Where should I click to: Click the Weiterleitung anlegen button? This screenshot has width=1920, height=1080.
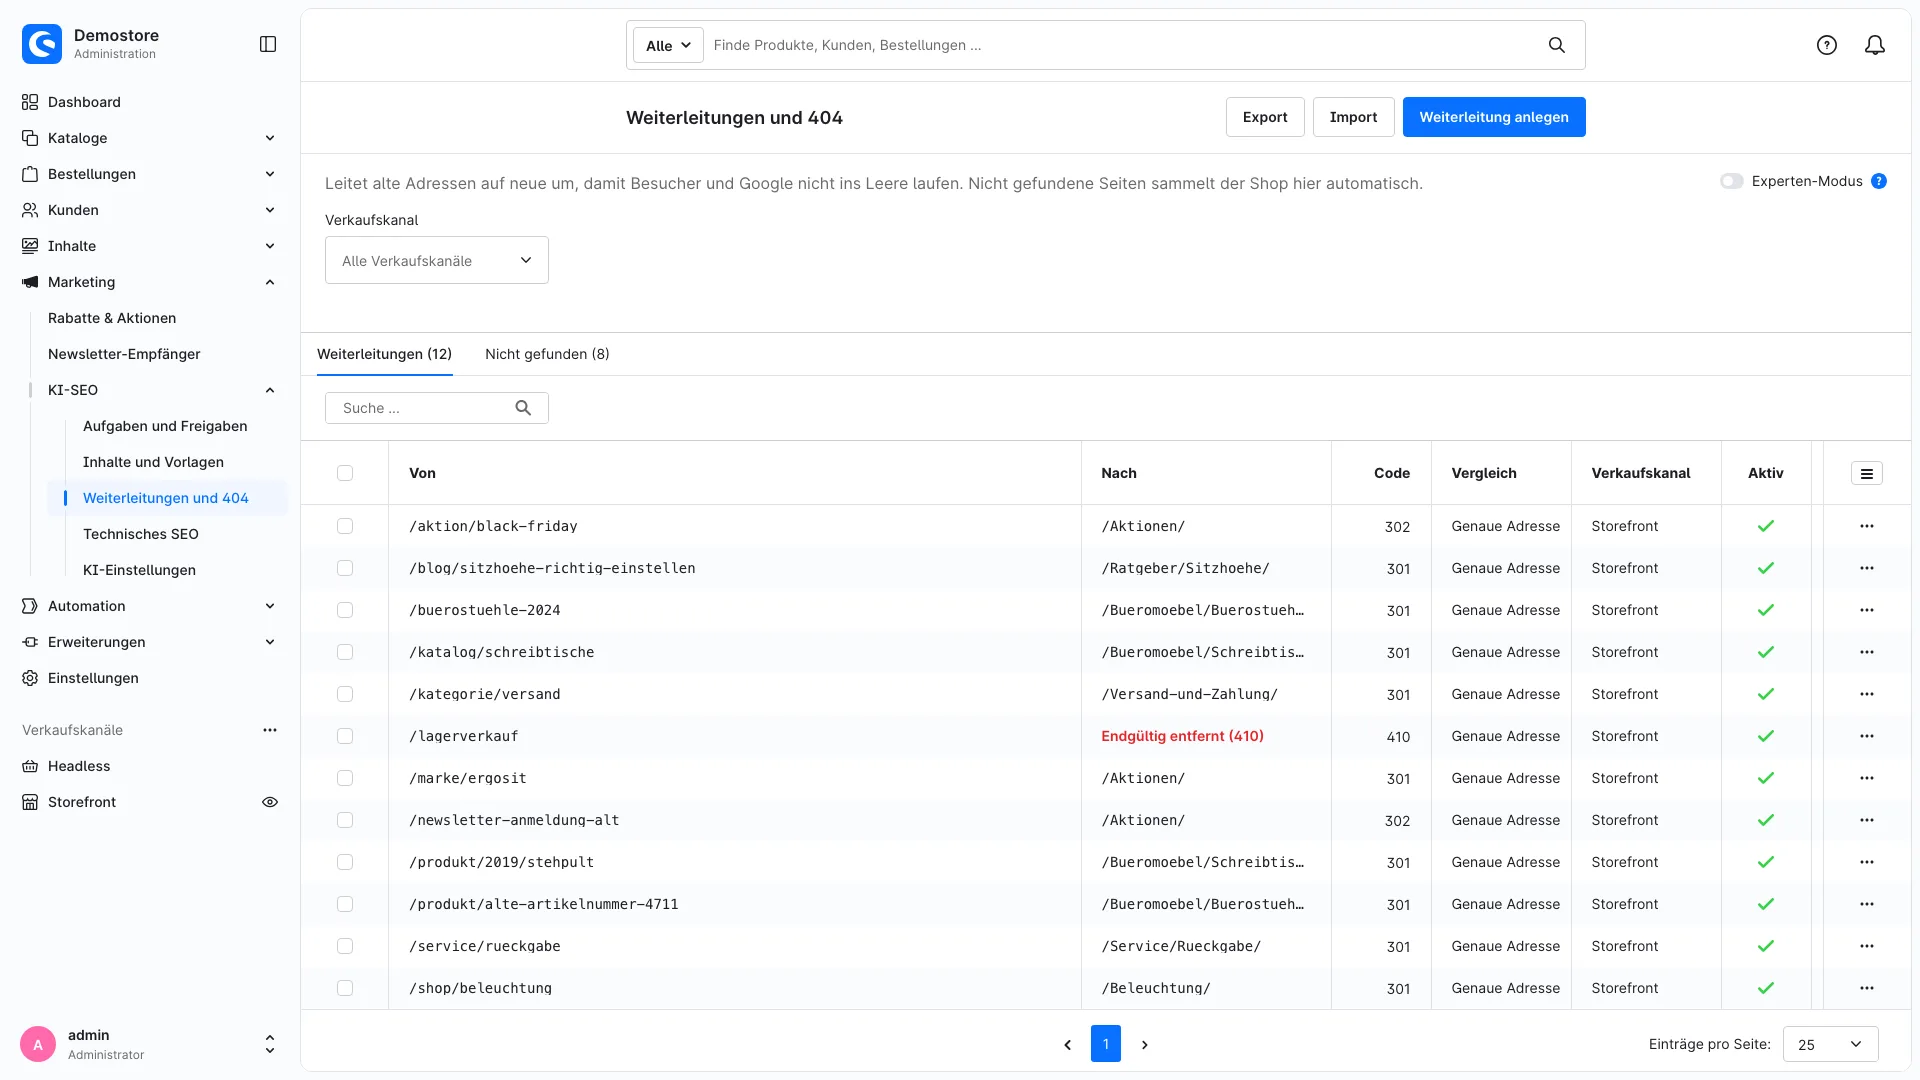1494,117
